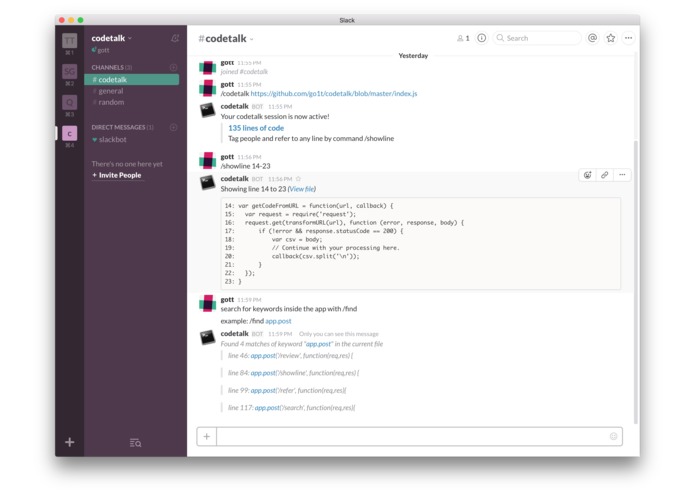Copy link of the hovered message

(x=605, y=175)
